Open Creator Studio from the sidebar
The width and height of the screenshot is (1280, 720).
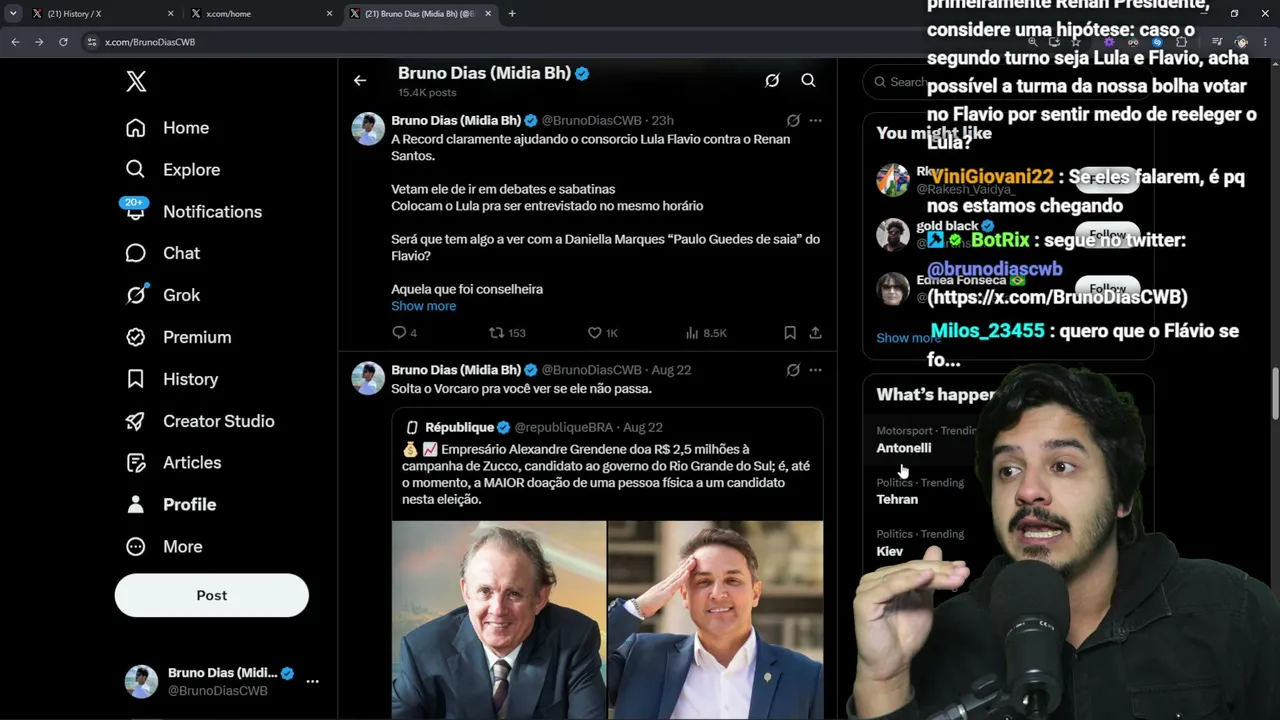[x=199, y=422]
